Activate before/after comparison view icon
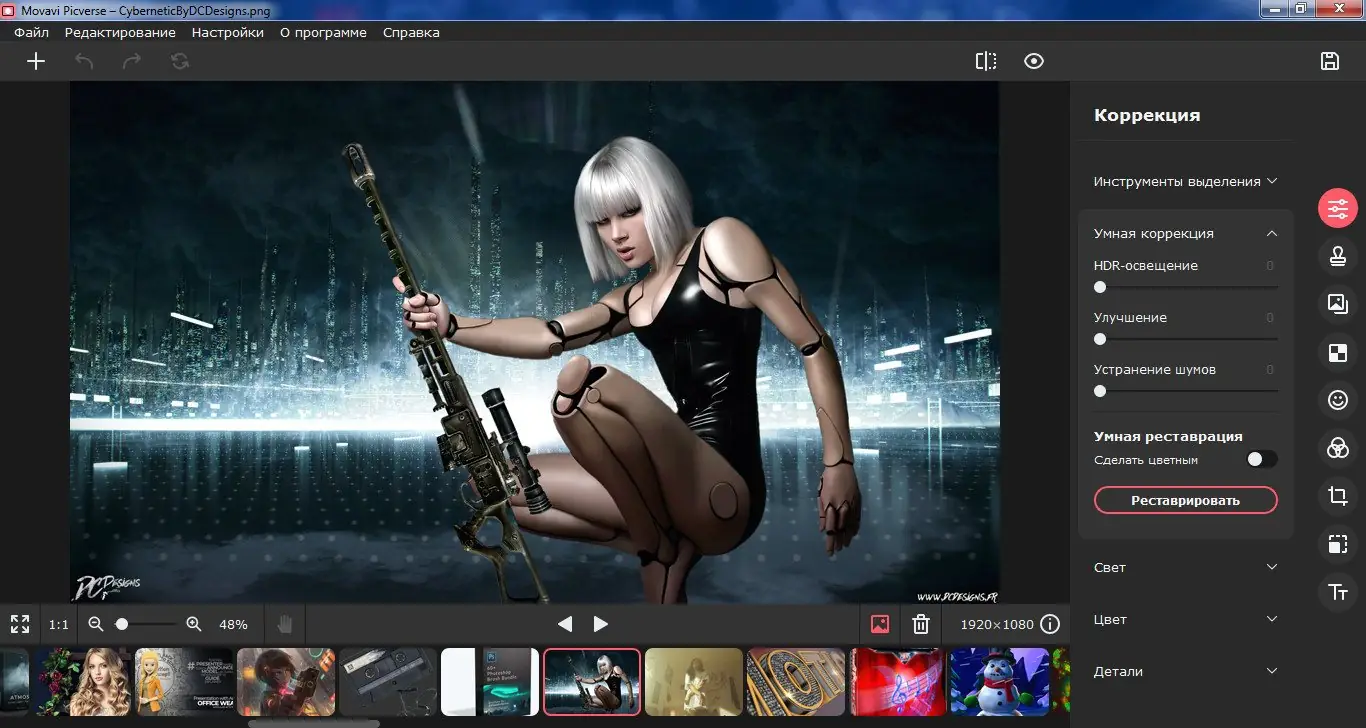This screenshot has height=728, width=1366. coord(985,61)
